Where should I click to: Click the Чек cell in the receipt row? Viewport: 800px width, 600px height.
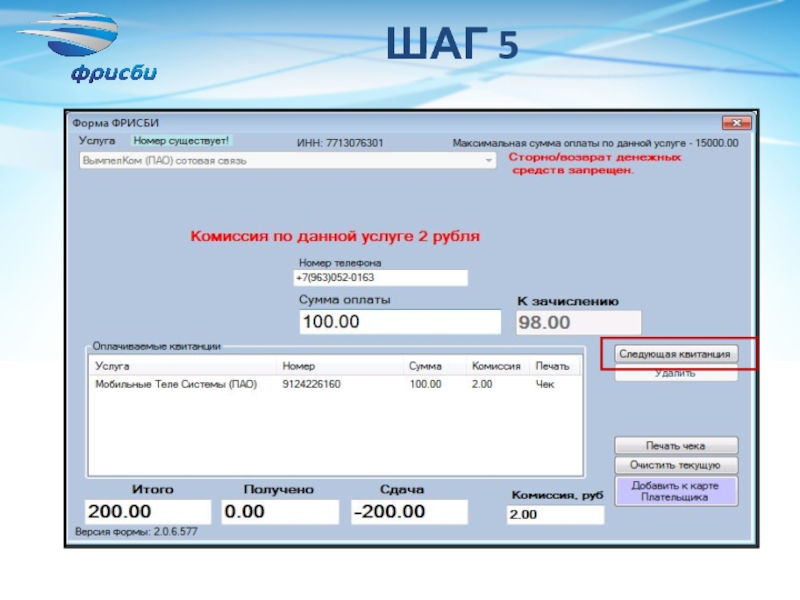point(544,384)
